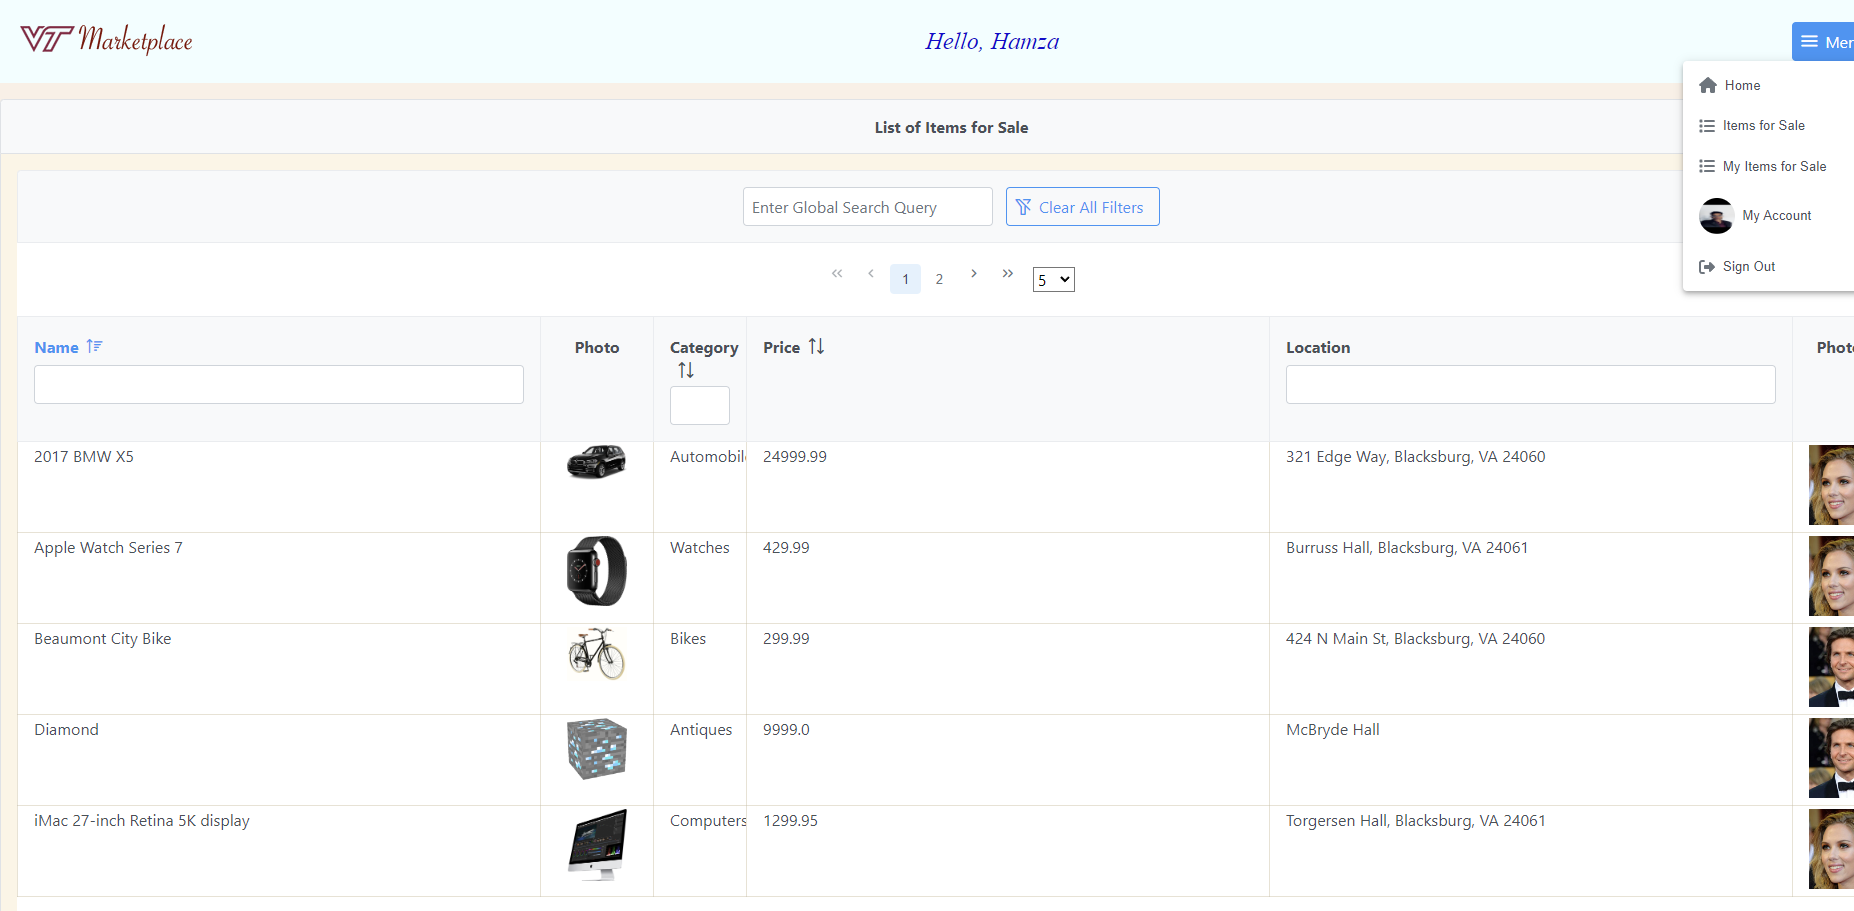Click the funnel icon in Clear All Filters
Image resolution: width=1854 pixels, height=911 pixels.
[1023, 207]
